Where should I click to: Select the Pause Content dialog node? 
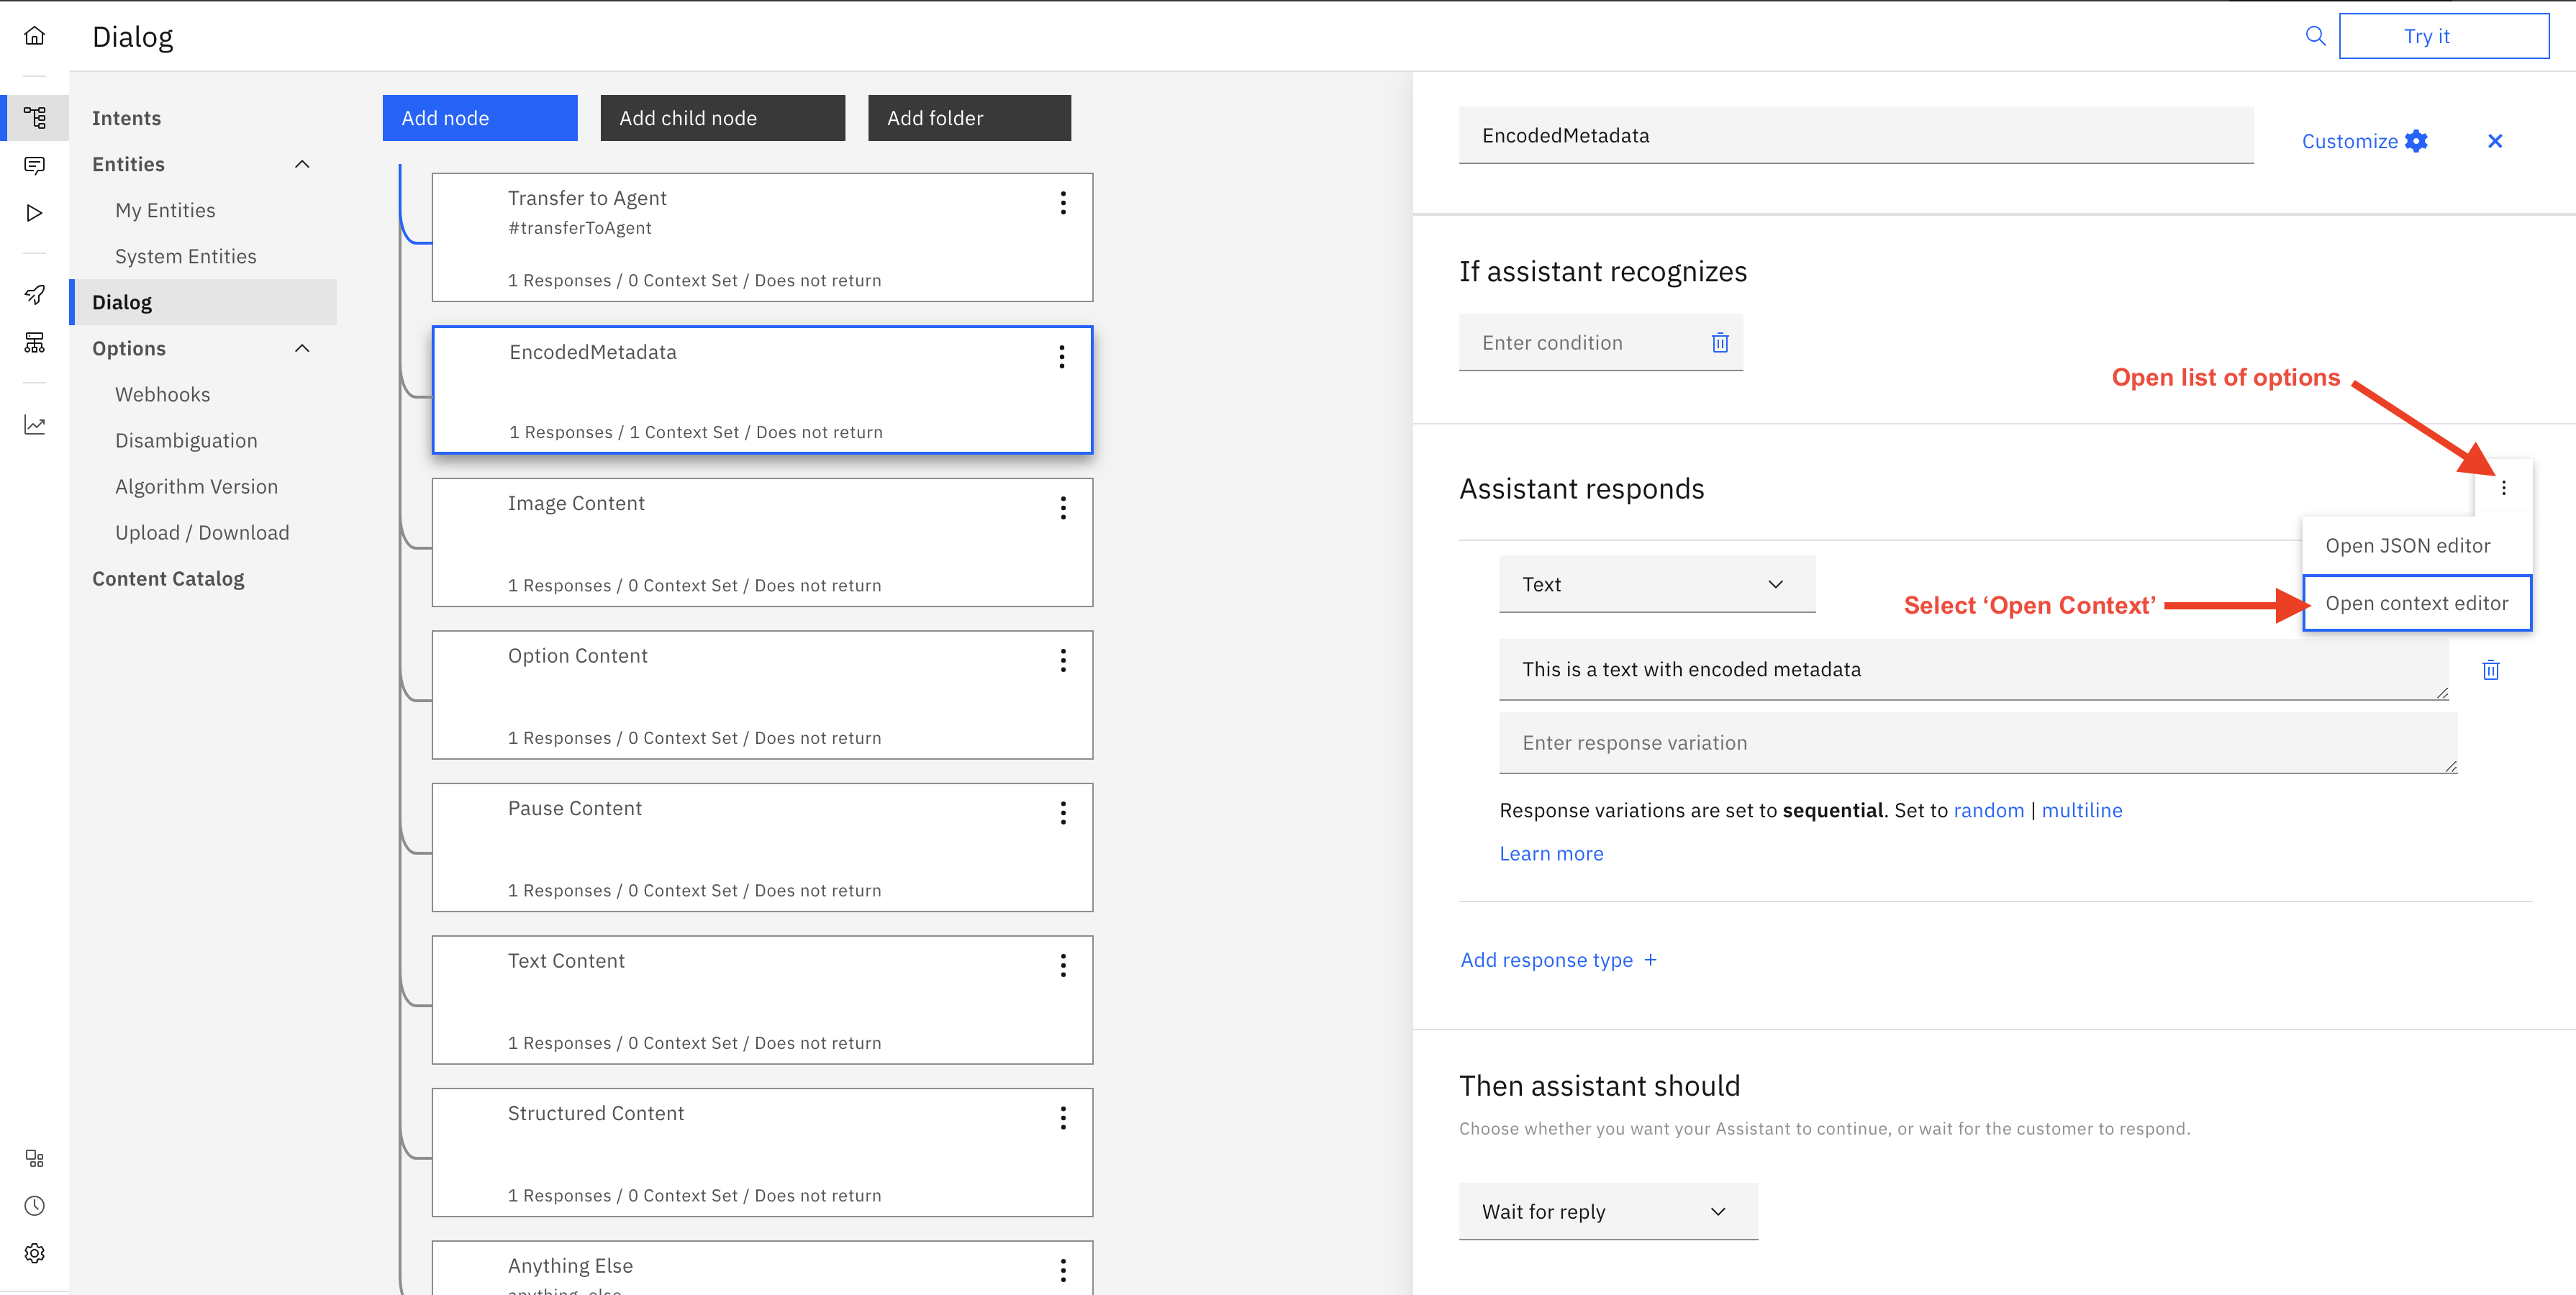pos(762,847)
